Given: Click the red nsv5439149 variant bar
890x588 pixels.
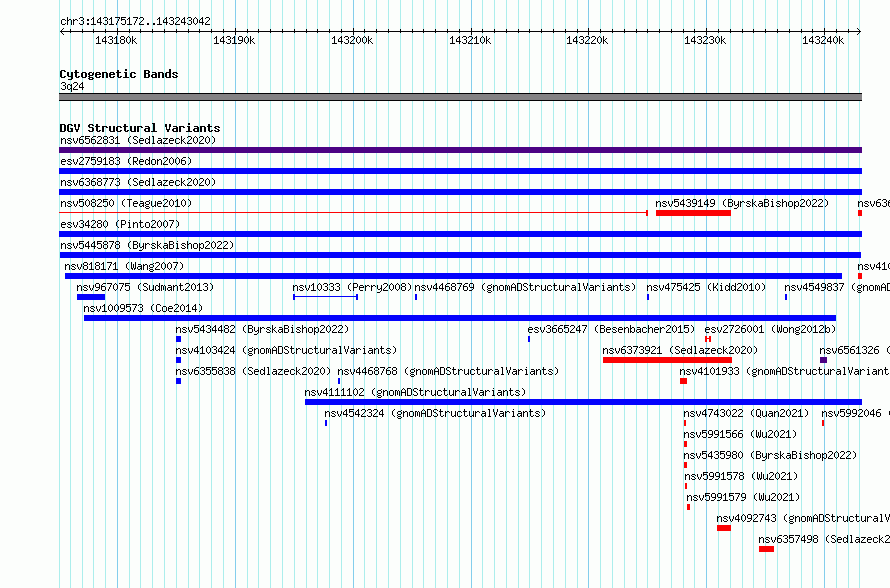Looking at the screenshot, I should (693, 213).
